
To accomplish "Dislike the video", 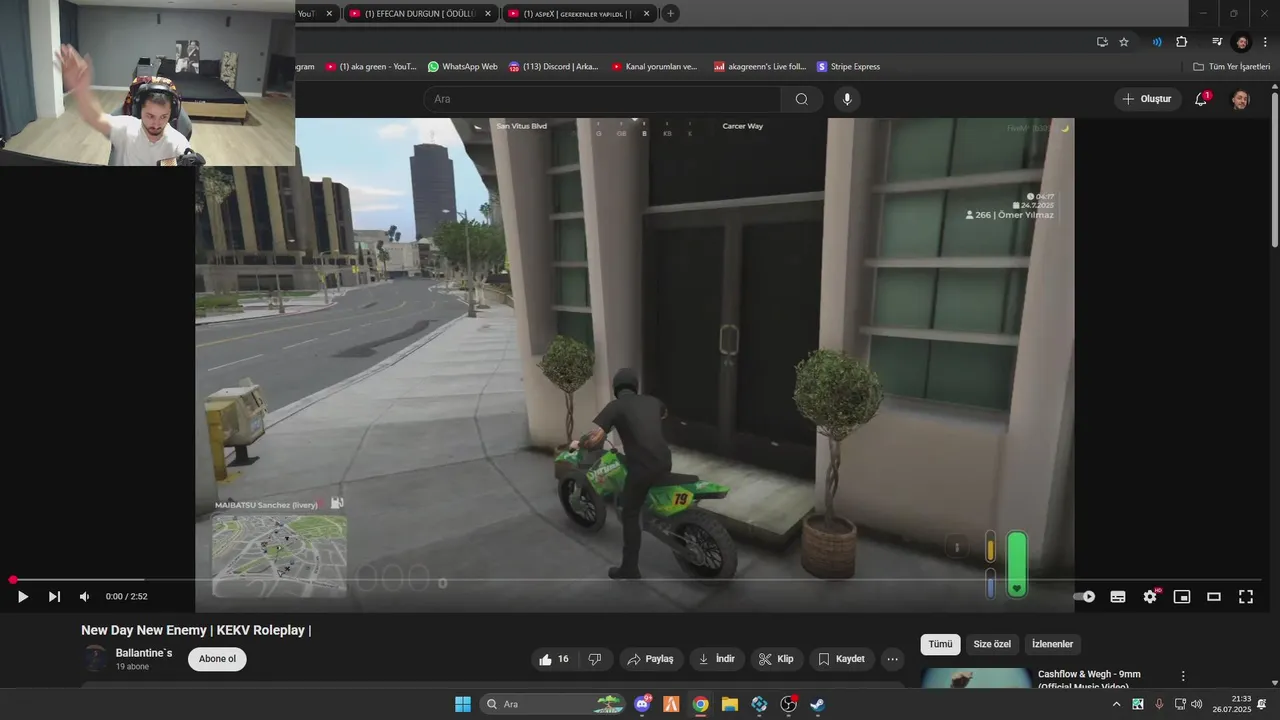I will [595, 659].
